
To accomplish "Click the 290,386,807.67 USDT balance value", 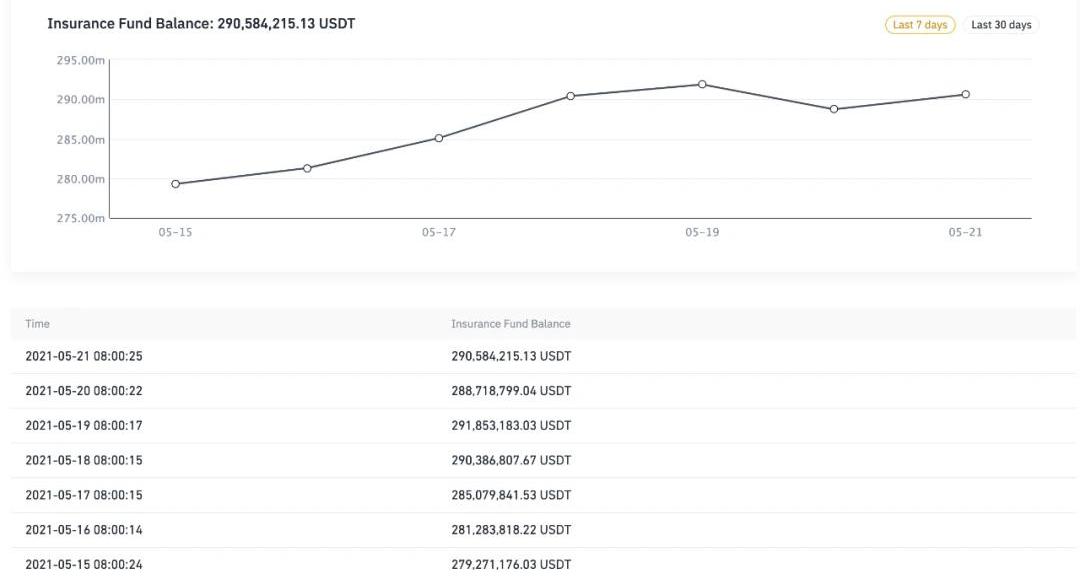I will [510, 461].
